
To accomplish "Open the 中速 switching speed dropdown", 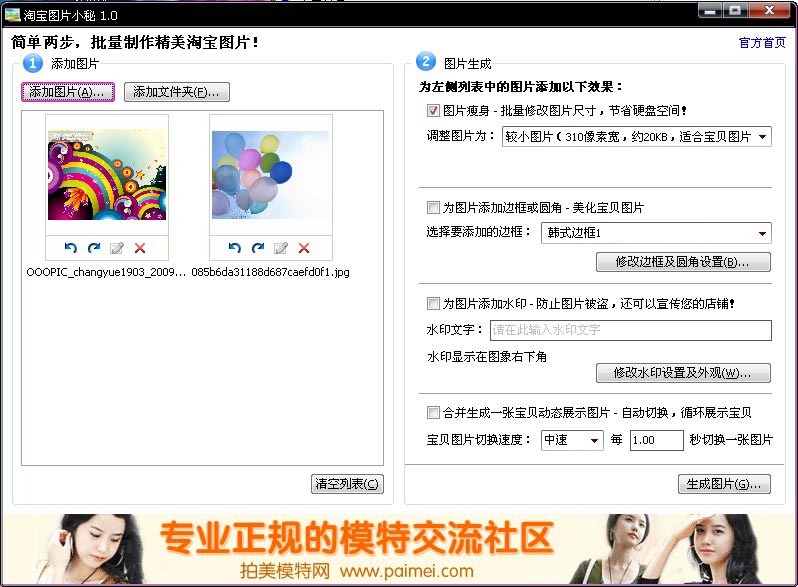I will [x=571, y=440].
